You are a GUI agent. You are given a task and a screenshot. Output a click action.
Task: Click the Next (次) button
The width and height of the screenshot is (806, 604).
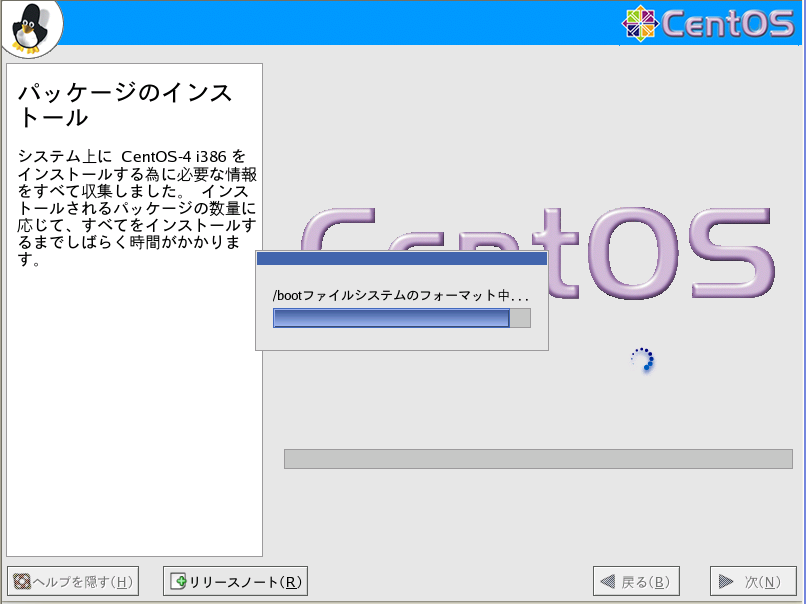point(753,581)
